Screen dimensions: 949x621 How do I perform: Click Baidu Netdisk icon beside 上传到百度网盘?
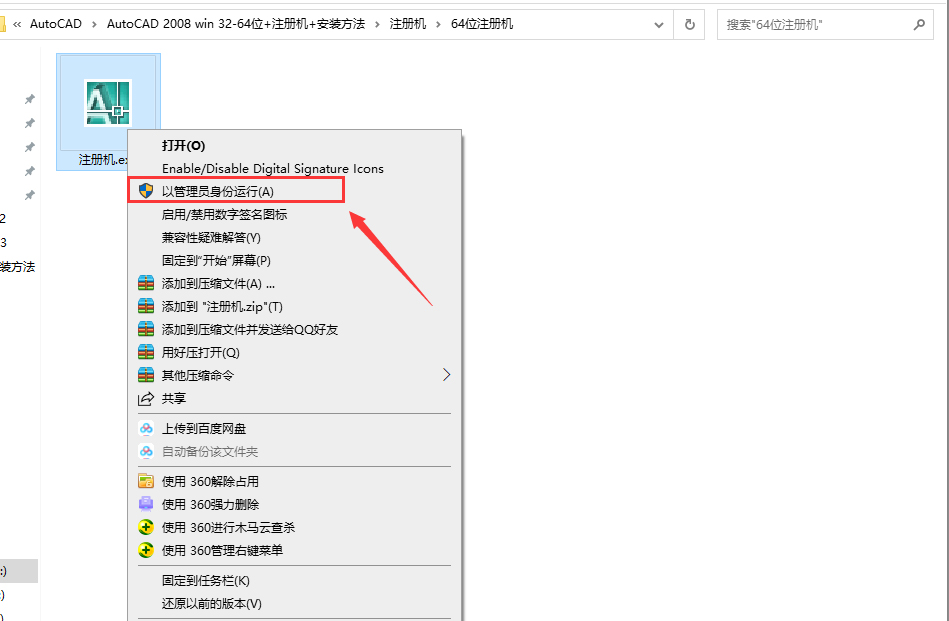click(146, 429)
